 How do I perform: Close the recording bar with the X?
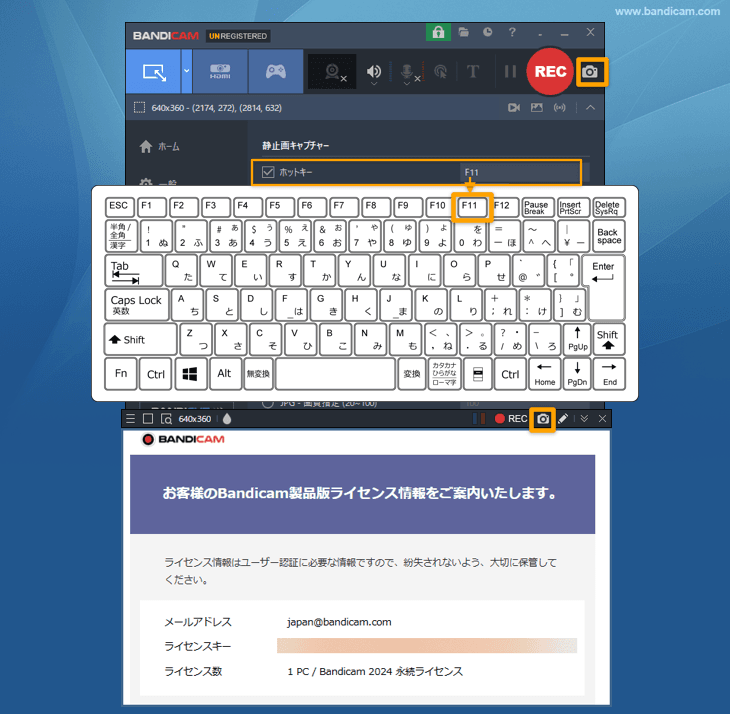coord(602,419)
